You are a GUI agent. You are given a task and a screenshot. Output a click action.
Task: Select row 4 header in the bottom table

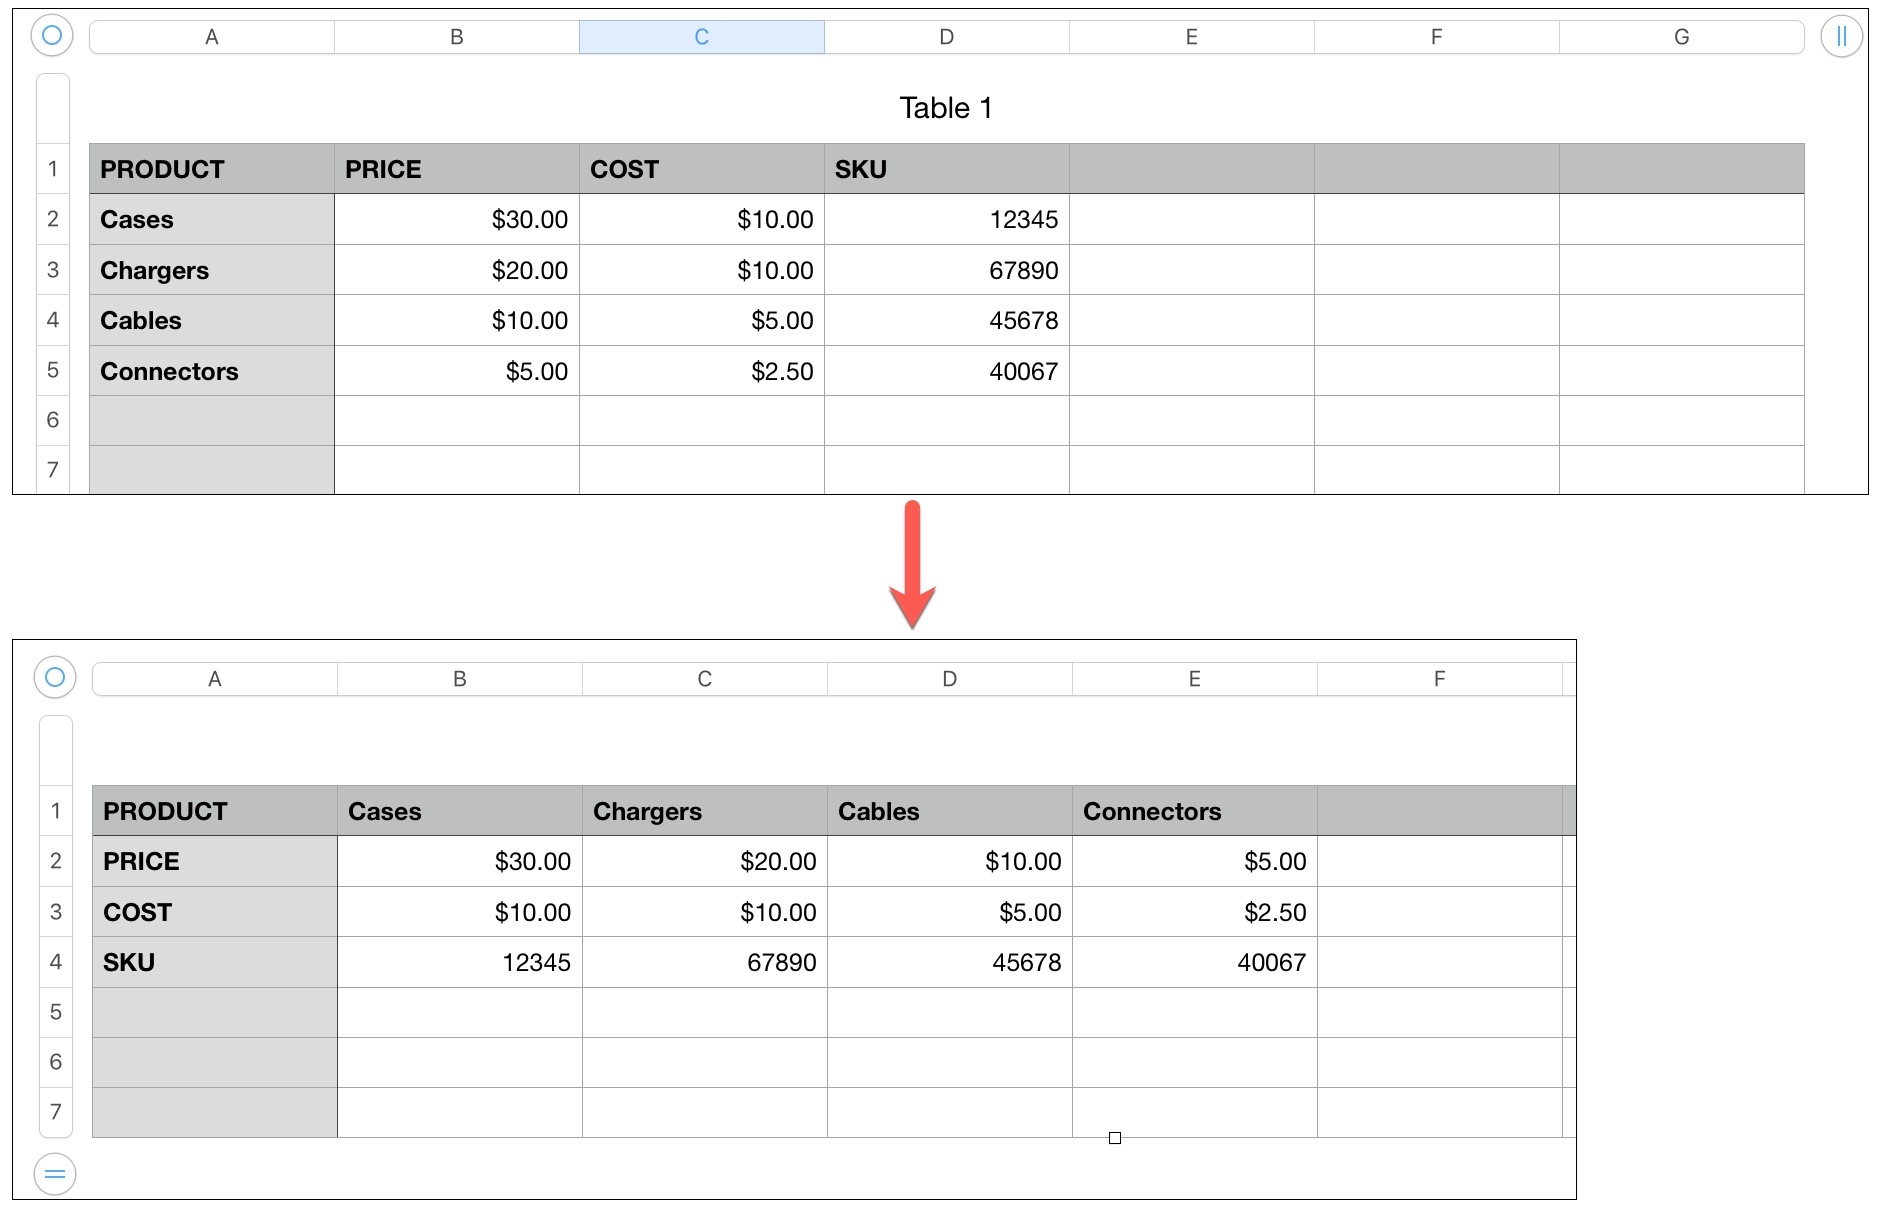(x=56, y=962)
